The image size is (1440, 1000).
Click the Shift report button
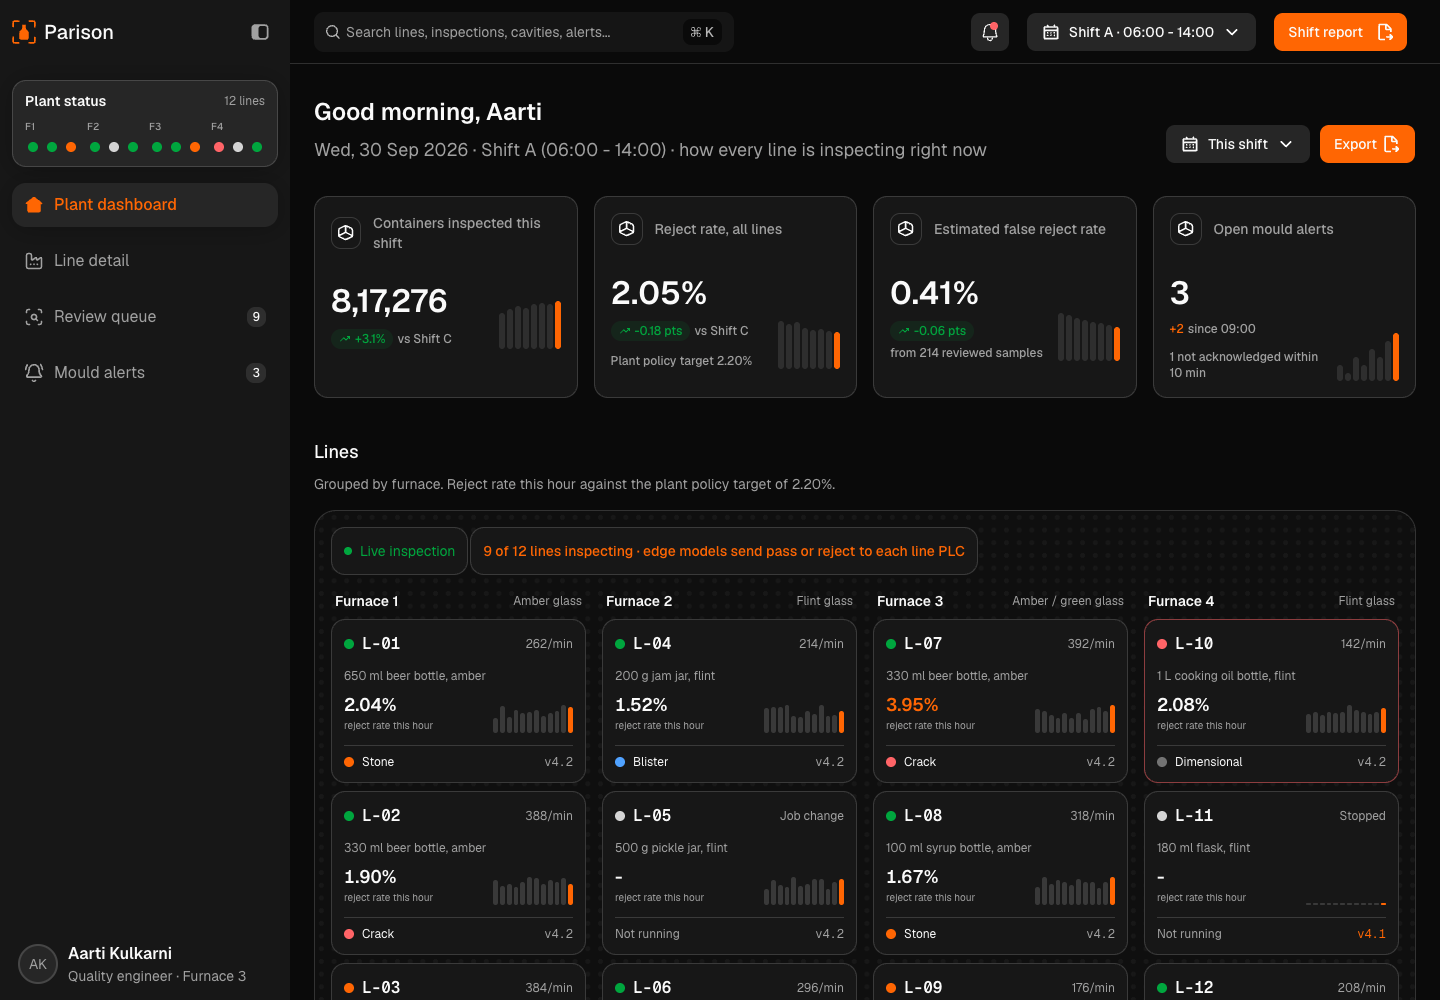(1340, 32)
